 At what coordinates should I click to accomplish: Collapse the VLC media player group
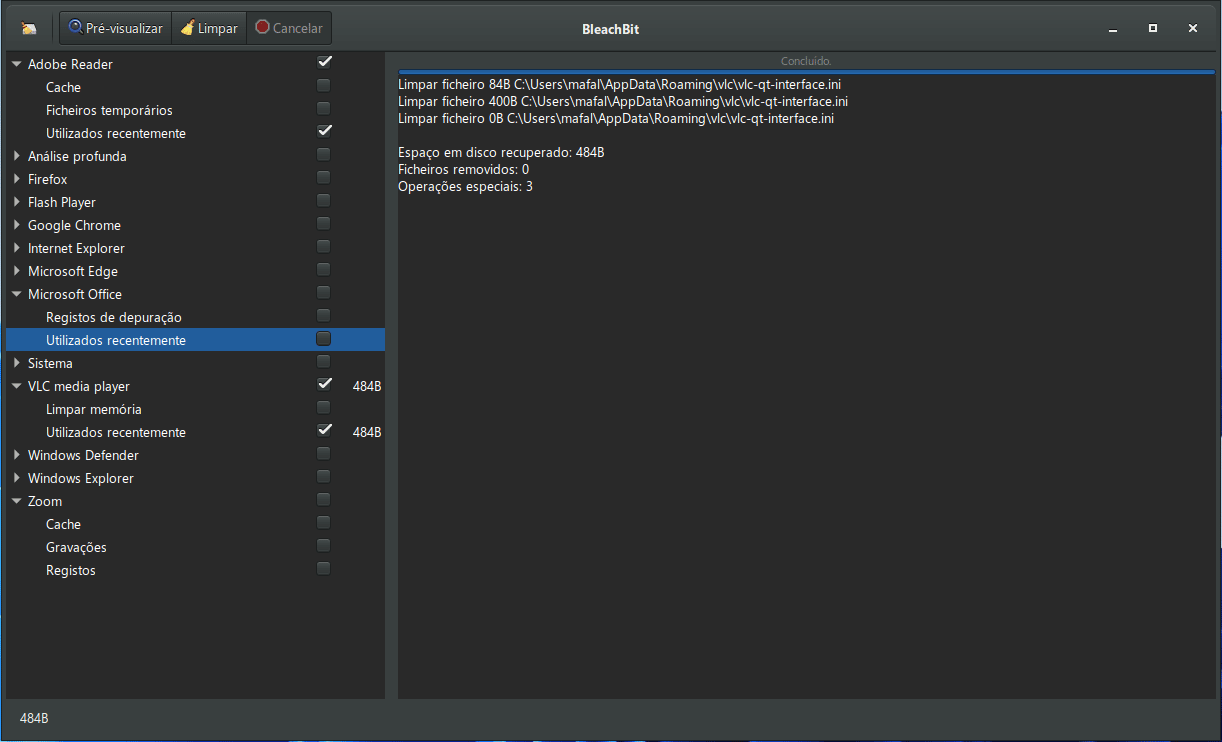click(x=16, y=386)
